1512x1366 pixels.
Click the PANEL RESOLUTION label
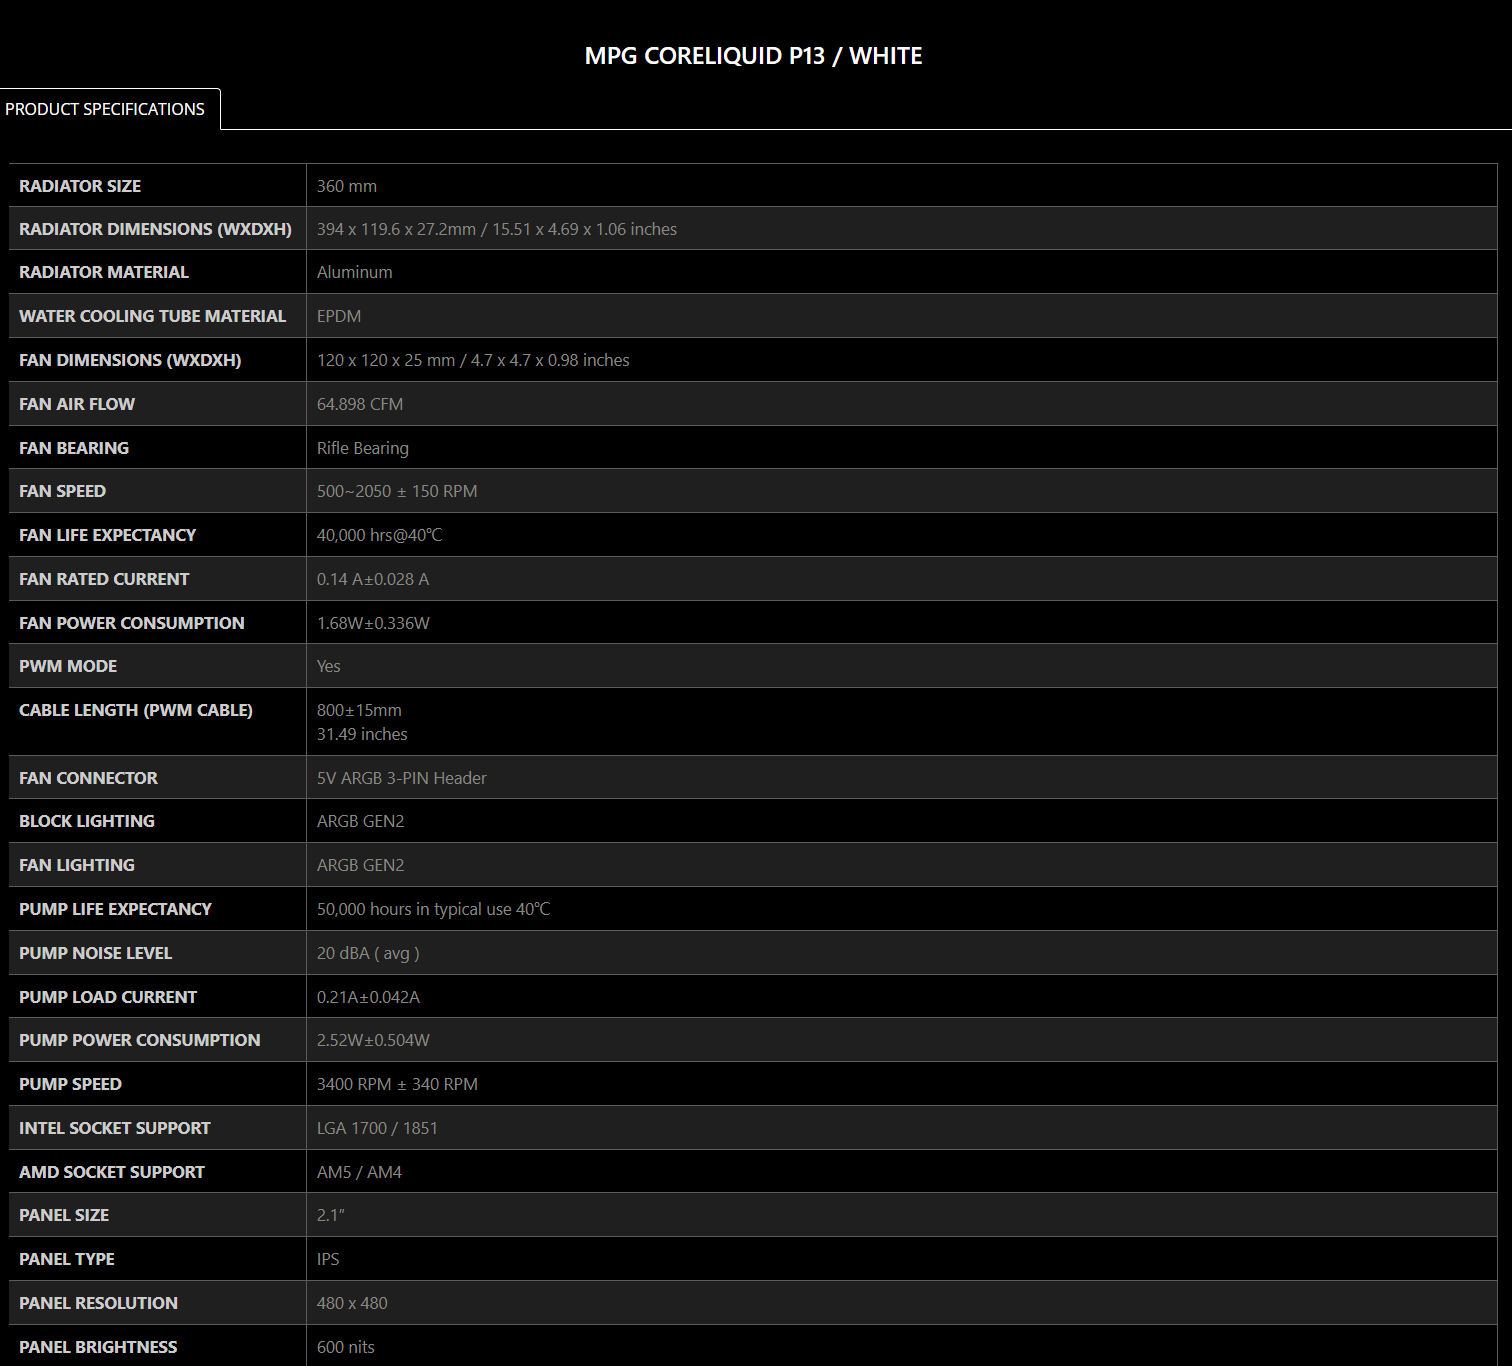coord(98,1303)
